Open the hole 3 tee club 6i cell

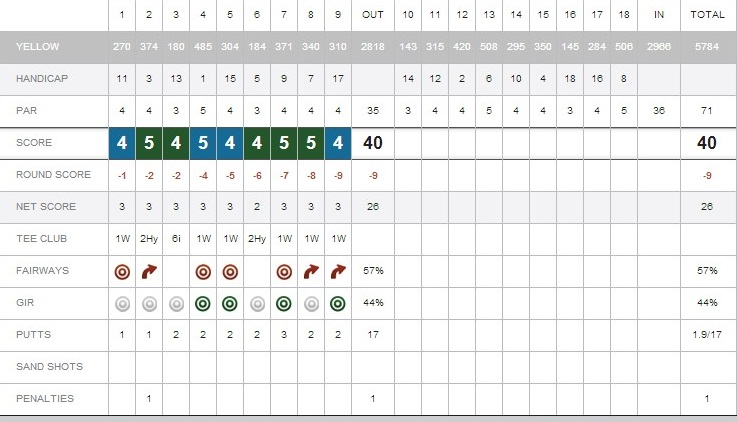[176, 239]
